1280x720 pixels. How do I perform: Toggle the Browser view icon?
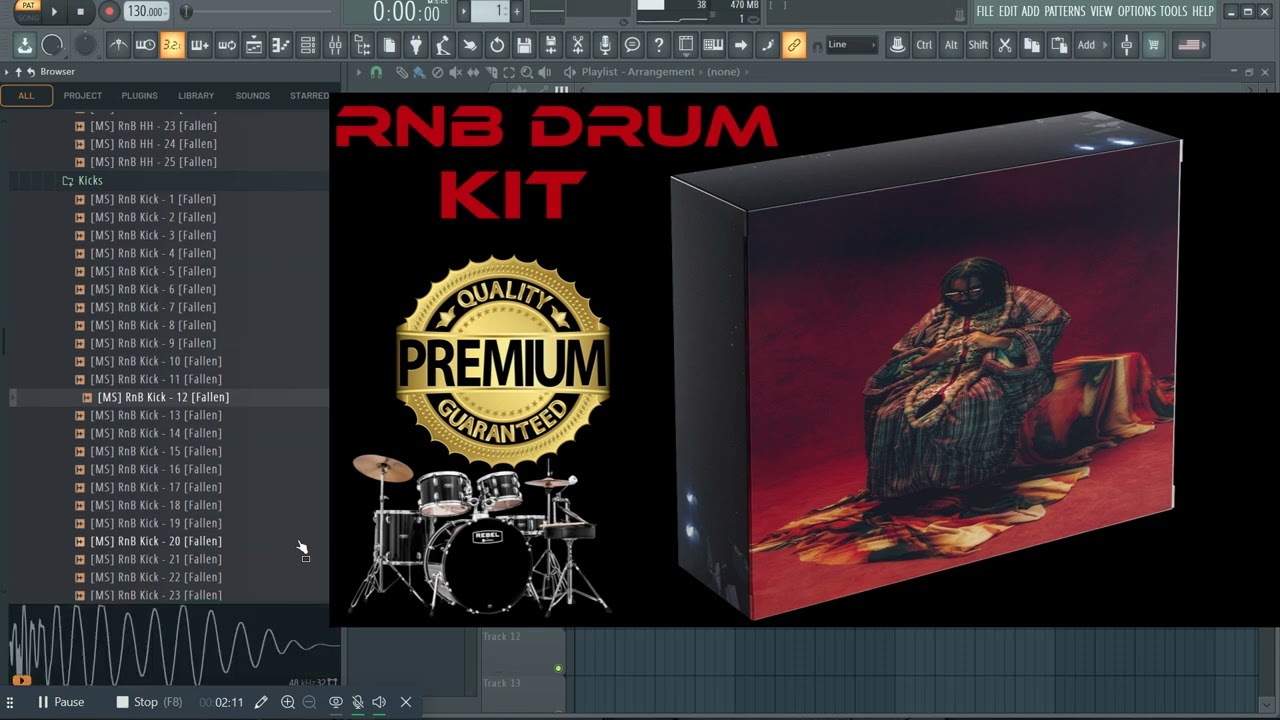[x=362, y=45]
